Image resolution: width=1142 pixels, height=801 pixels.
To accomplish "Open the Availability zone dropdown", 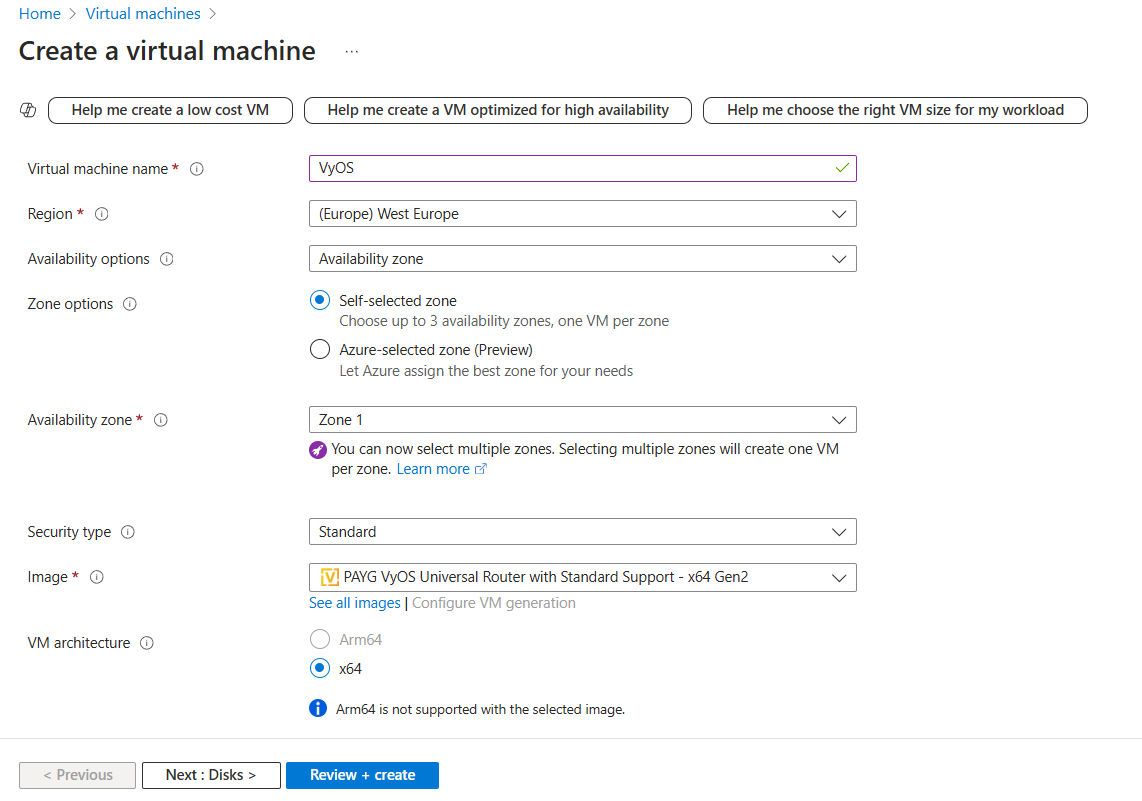I will click(x=839, y=419).
